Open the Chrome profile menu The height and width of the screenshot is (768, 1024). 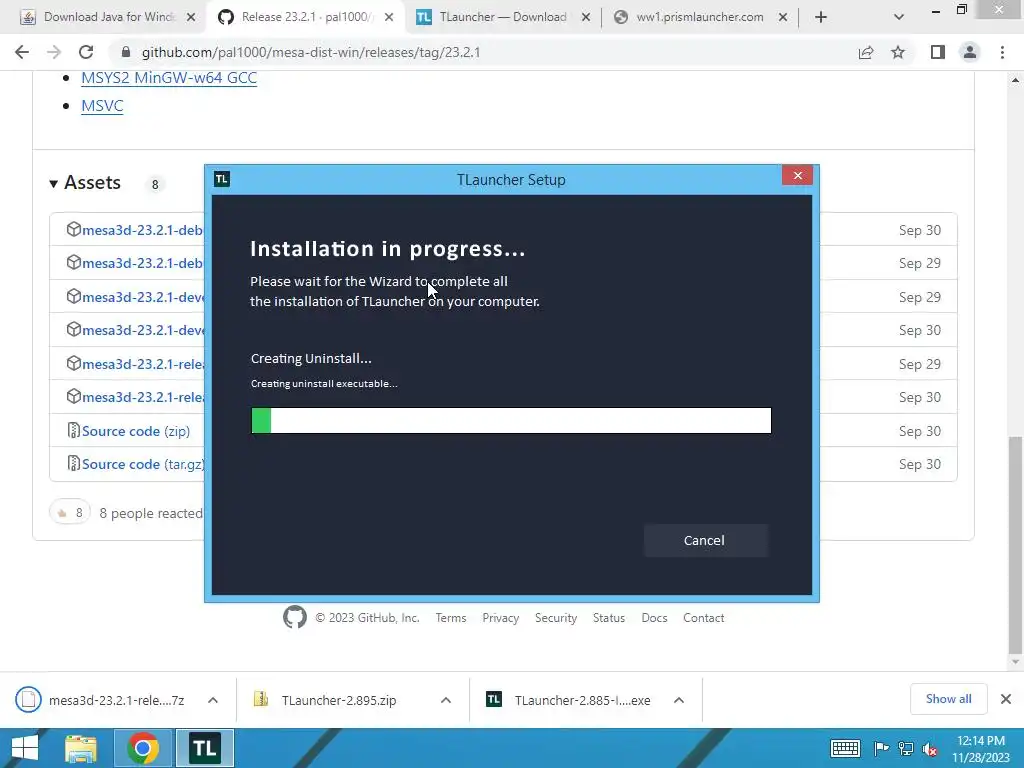[x=970, y=52]
